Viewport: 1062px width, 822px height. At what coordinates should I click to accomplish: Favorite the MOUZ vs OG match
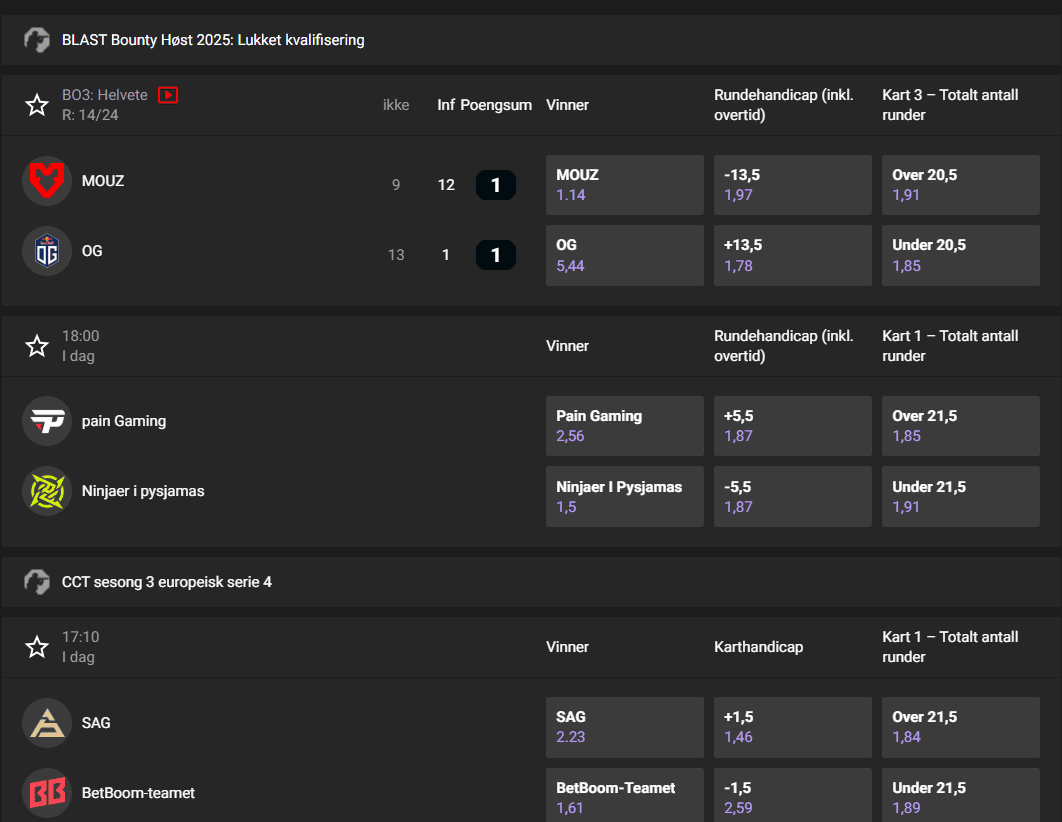37,104
